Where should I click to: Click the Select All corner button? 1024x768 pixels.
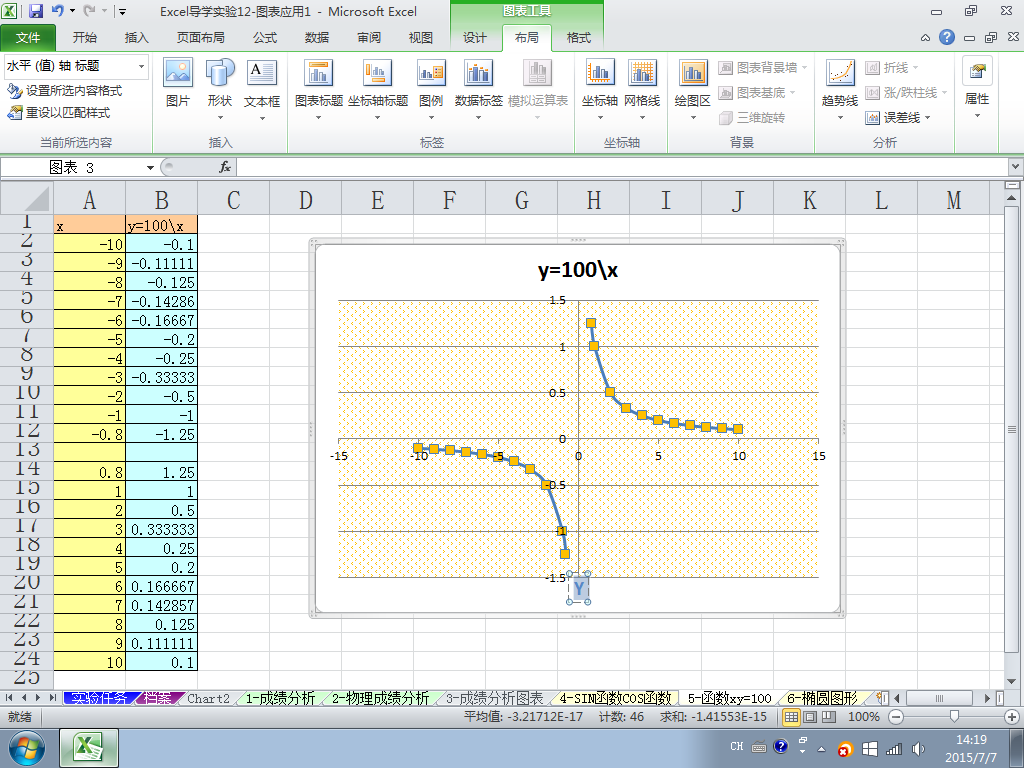(27, 199)
